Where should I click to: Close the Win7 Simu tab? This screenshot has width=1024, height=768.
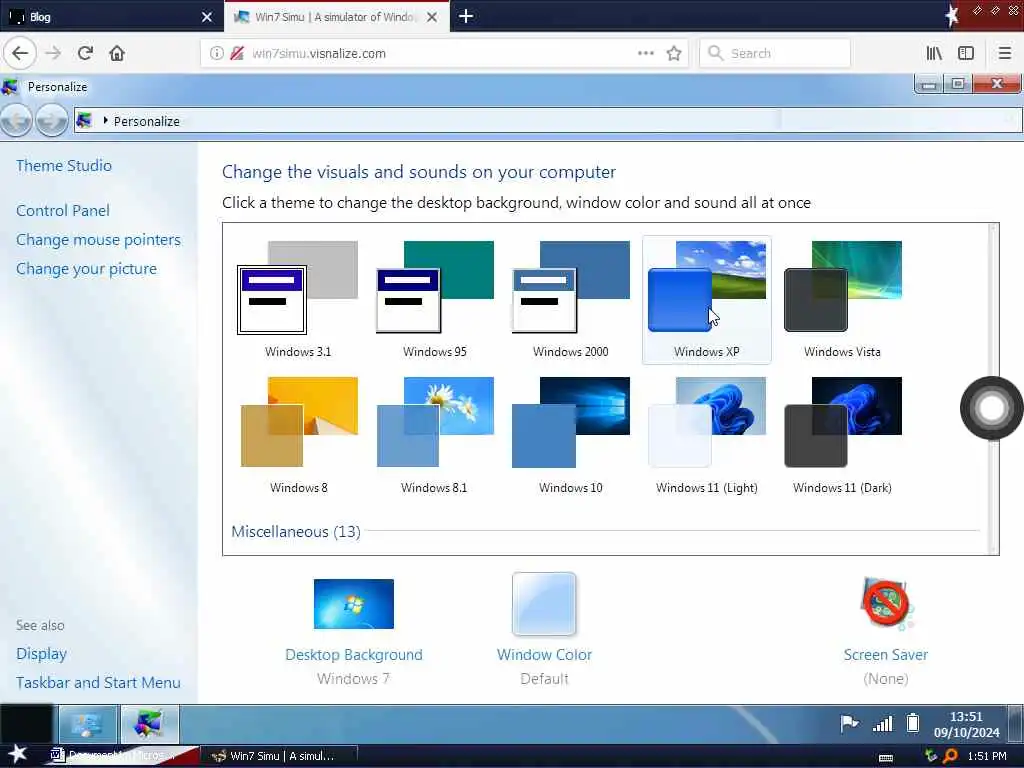point(432,17)
